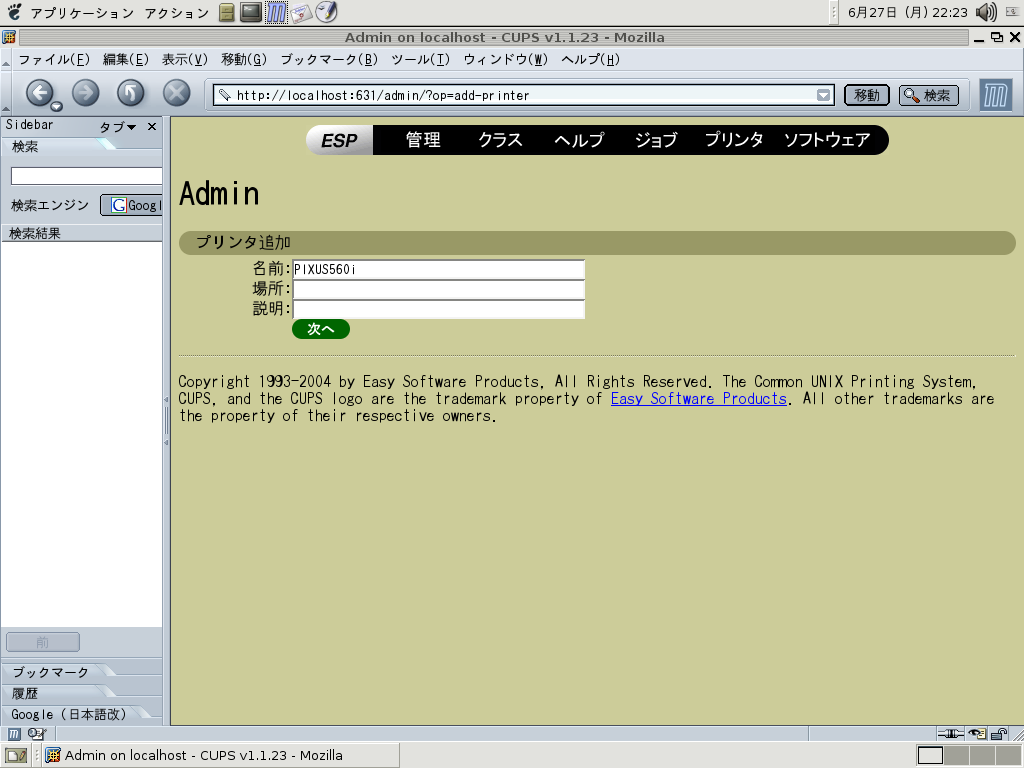Screen dimensions: 1024x768
Task: Stop loading with the X toolbar button
Action: [x=176, y=93]
